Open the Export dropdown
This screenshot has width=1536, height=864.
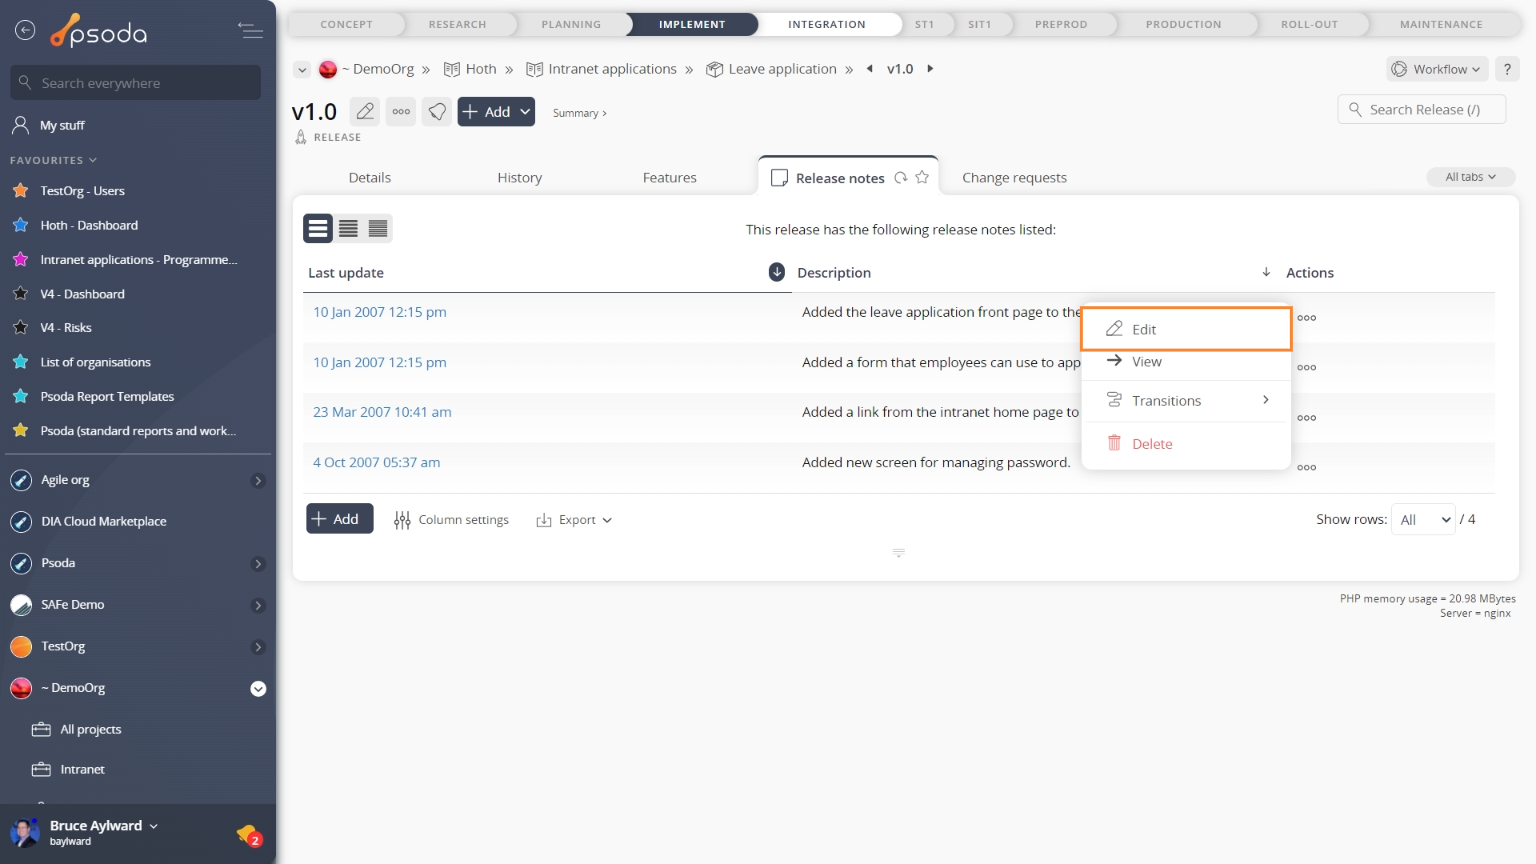click(x=574, y=520)
